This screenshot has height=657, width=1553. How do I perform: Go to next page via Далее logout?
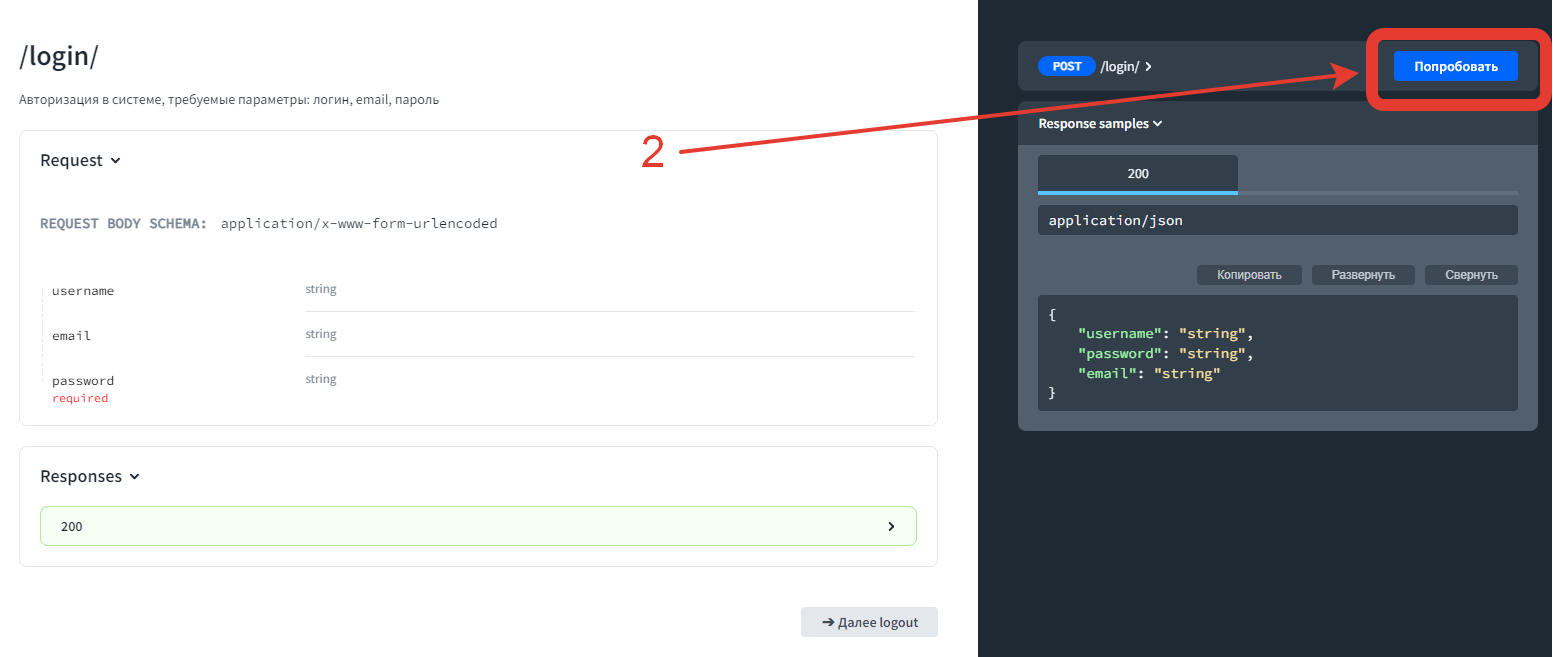(869, 622)
